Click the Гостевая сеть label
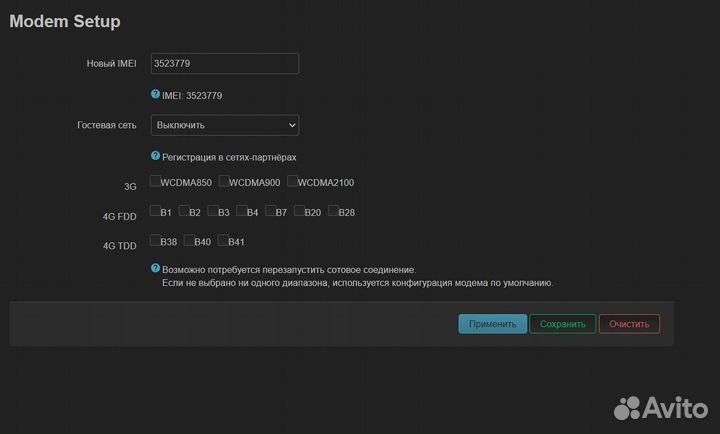 pos(107,125)
